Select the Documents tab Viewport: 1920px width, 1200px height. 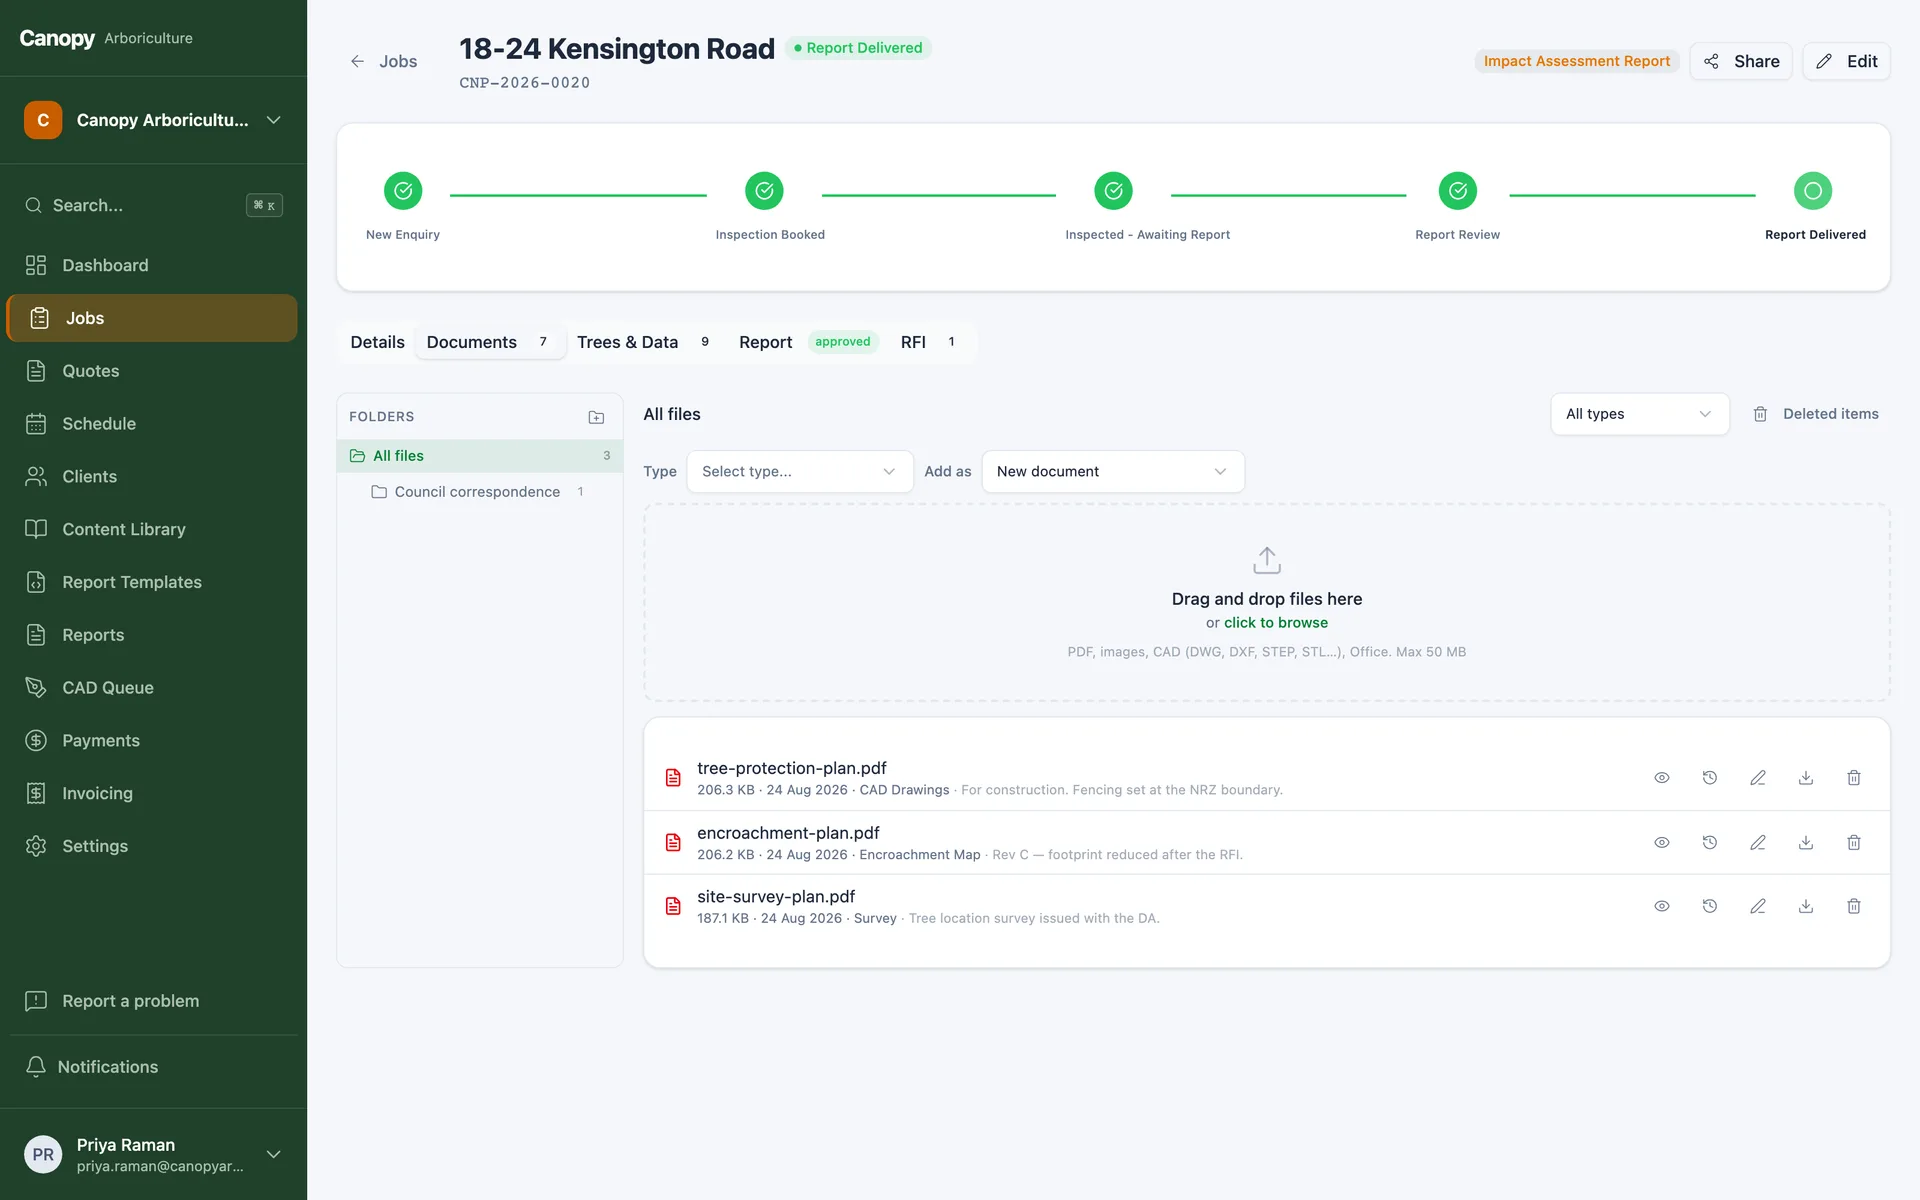tap(490, 342)
